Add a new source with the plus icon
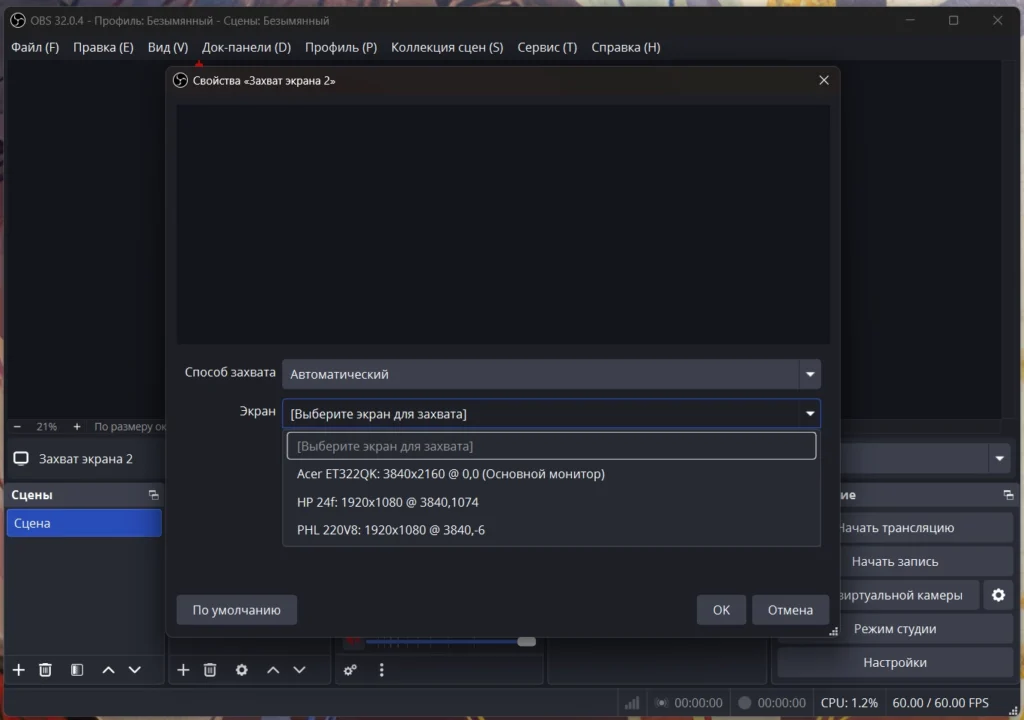This screenshot has width=1024, height=720. 182,669
